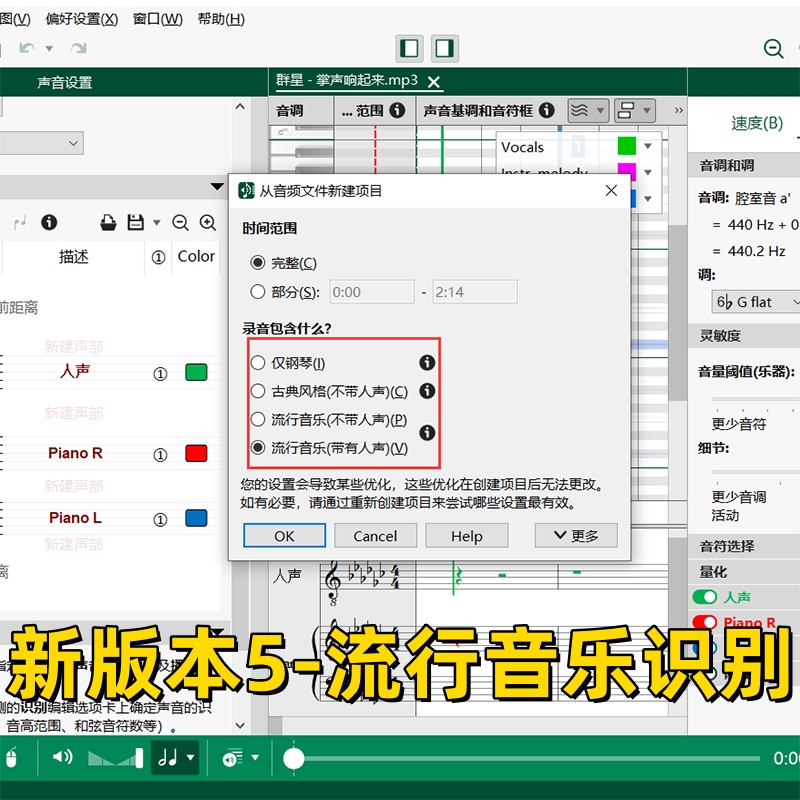Image resolution: width=800 pixels, height=800 pixels.
Task: Open the save button's dropdown arrow
Action: point(157,222)
